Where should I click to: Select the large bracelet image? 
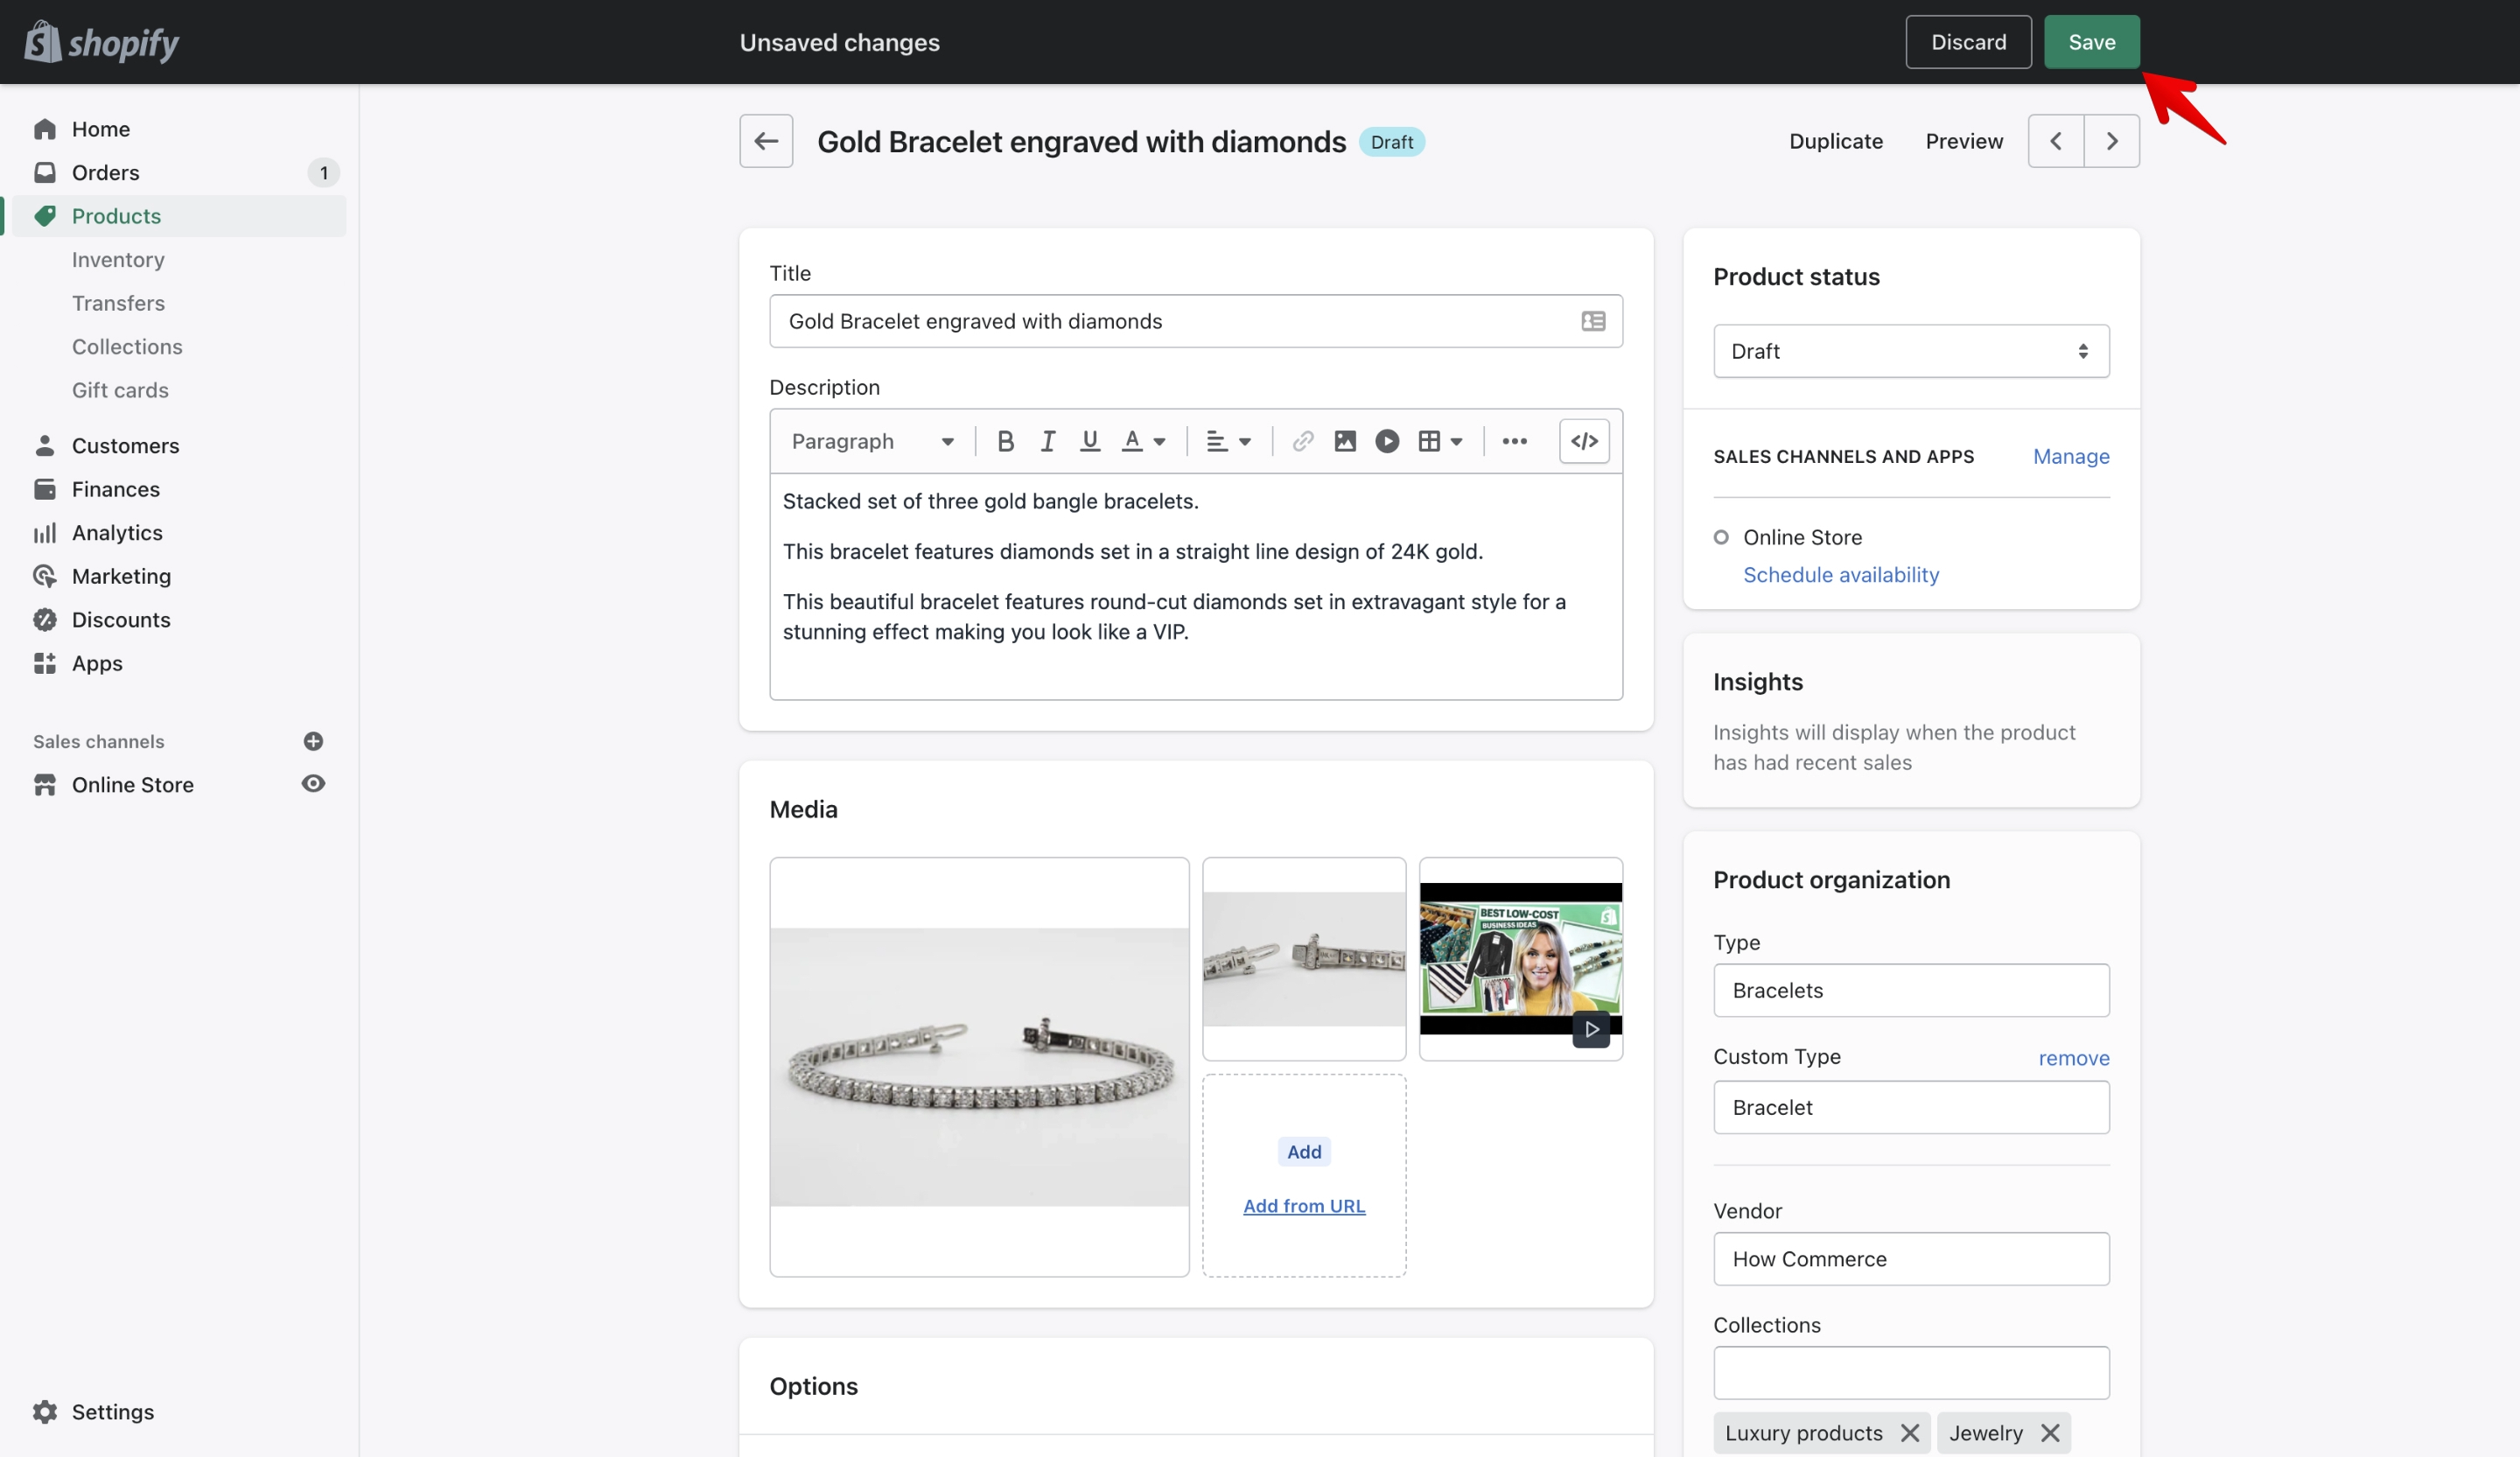[979, 1067]
